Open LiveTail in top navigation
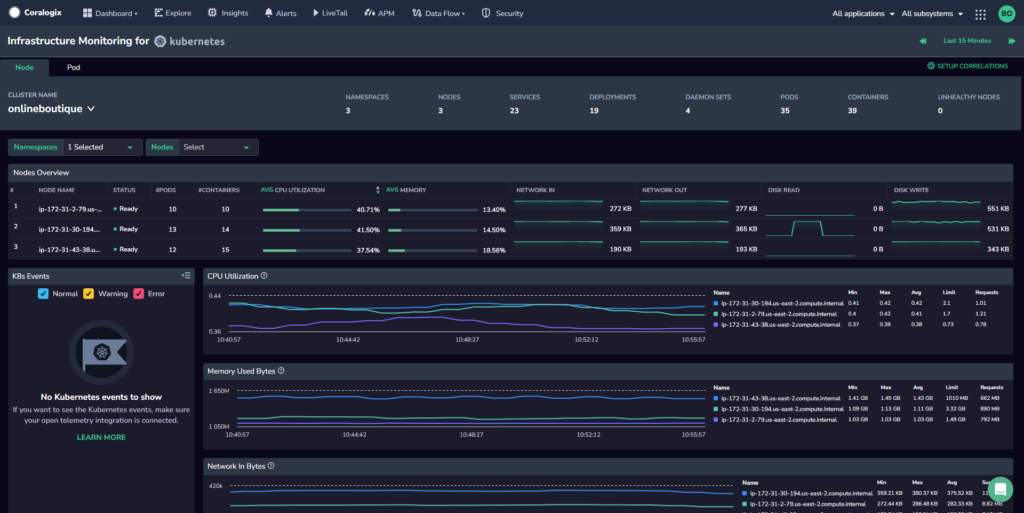The height and width of the screenshot is (513, 1024). click(x=330, y=13)
